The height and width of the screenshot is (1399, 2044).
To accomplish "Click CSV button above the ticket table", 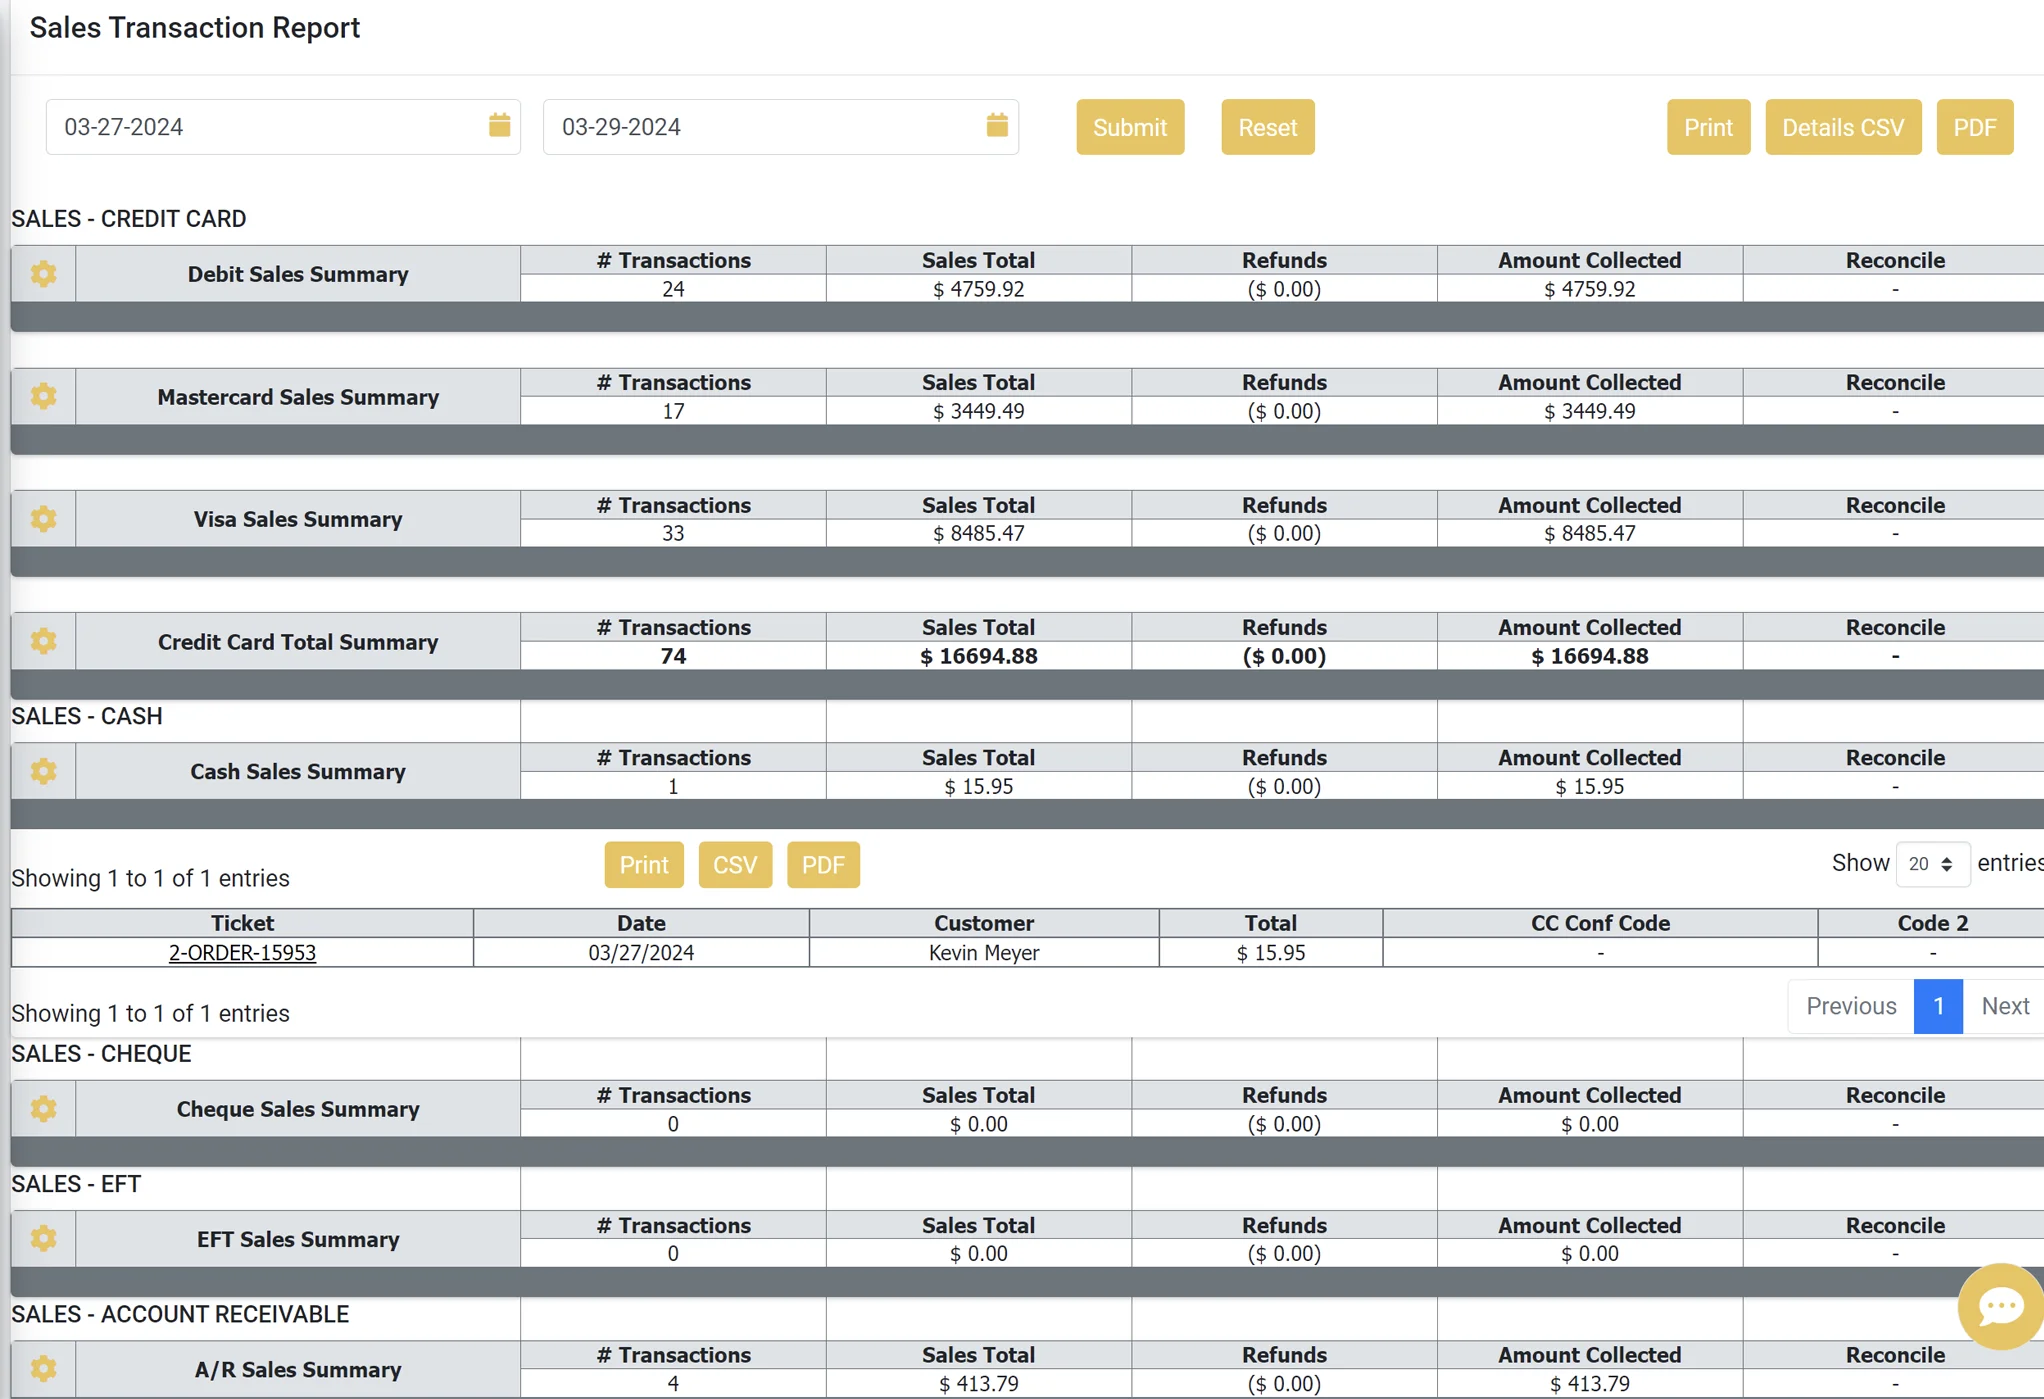I will click(x=734, y=865).
